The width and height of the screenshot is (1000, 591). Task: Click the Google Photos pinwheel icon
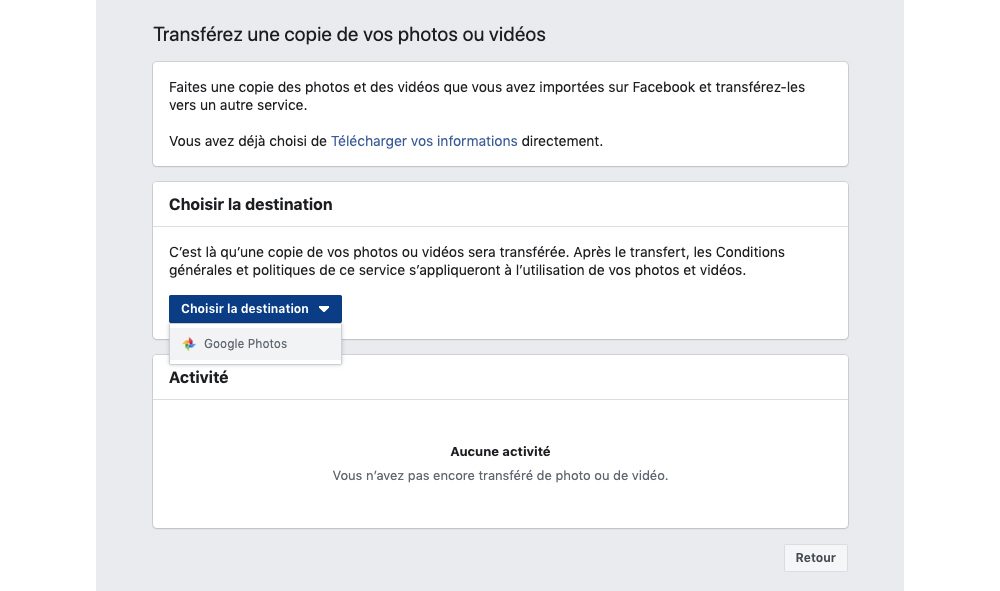click(189, 344)
